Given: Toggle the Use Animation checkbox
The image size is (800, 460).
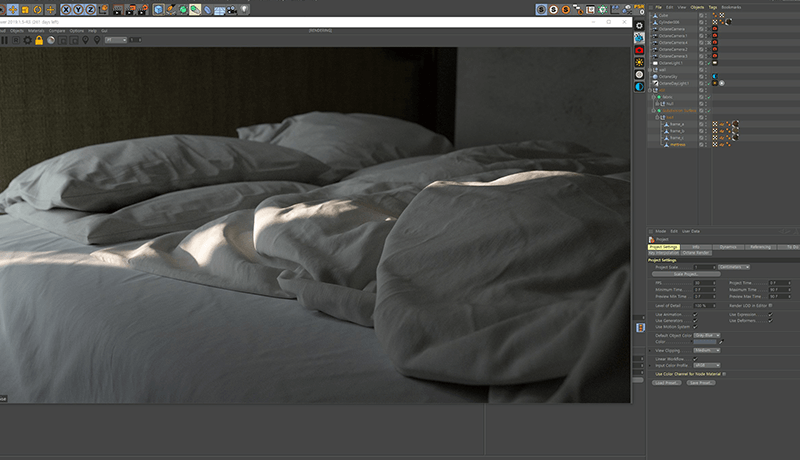Looking at the screenshot, I should click(x=695, y=315).
